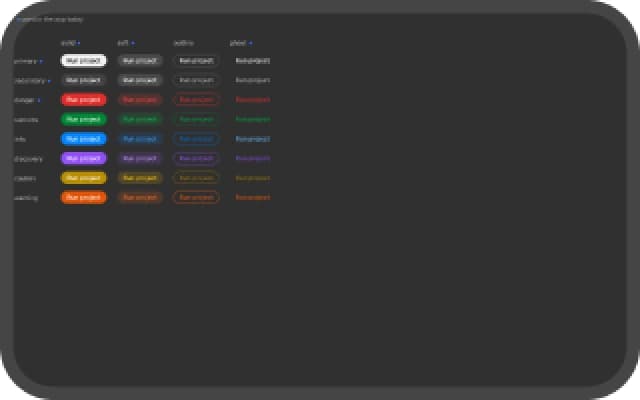640x400 pixels.
Task: Click the 'primary' row label
Action: 26,61
